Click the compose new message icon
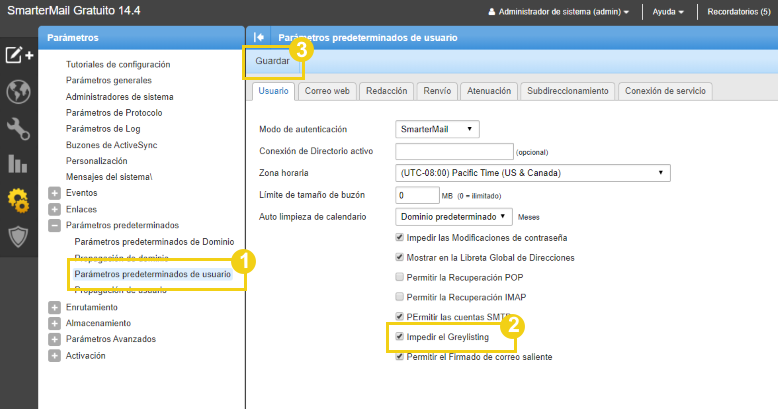 pyautogui.click(x=19, y=55)
